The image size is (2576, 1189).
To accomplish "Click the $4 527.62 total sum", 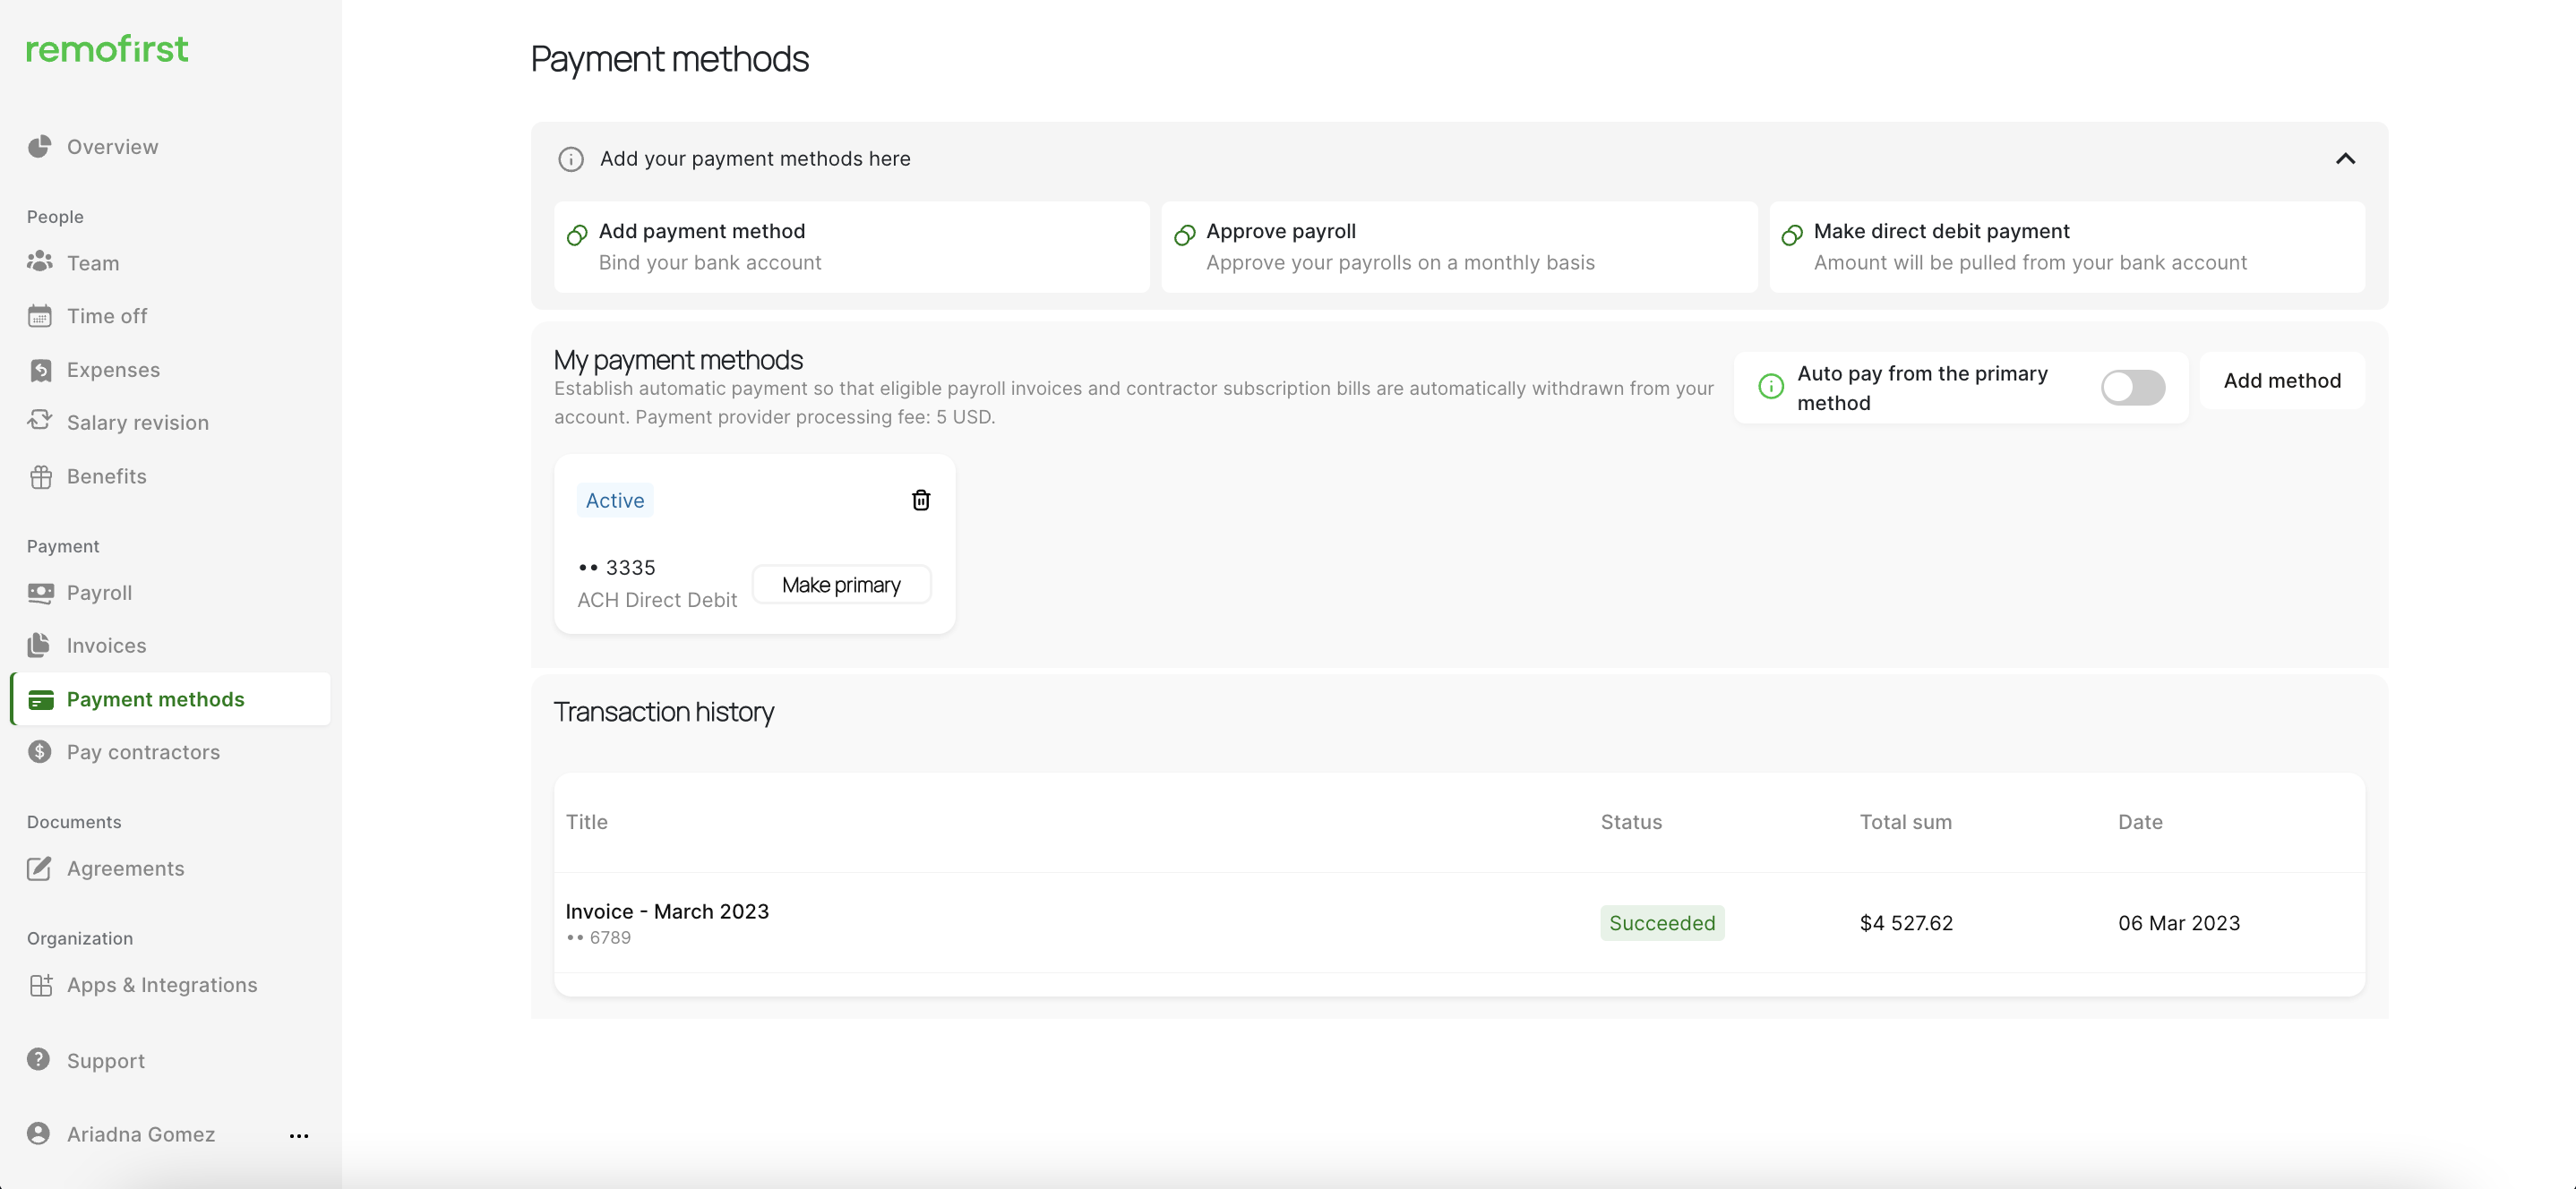I will (x=1906, y=923).
